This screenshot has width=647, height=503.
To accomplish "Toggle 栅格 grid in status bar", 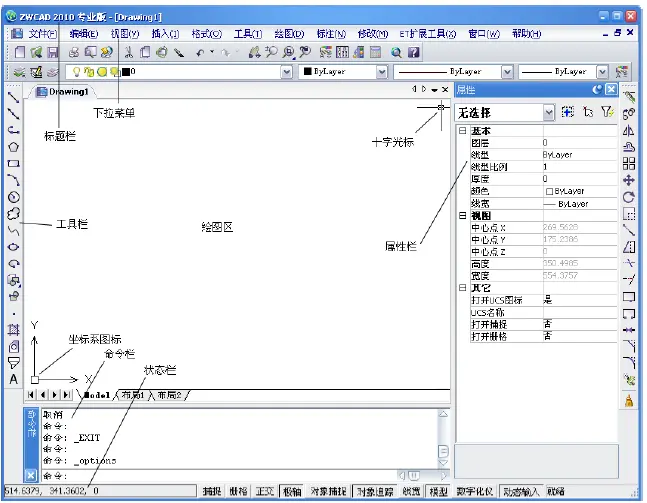I will (238, 491).
